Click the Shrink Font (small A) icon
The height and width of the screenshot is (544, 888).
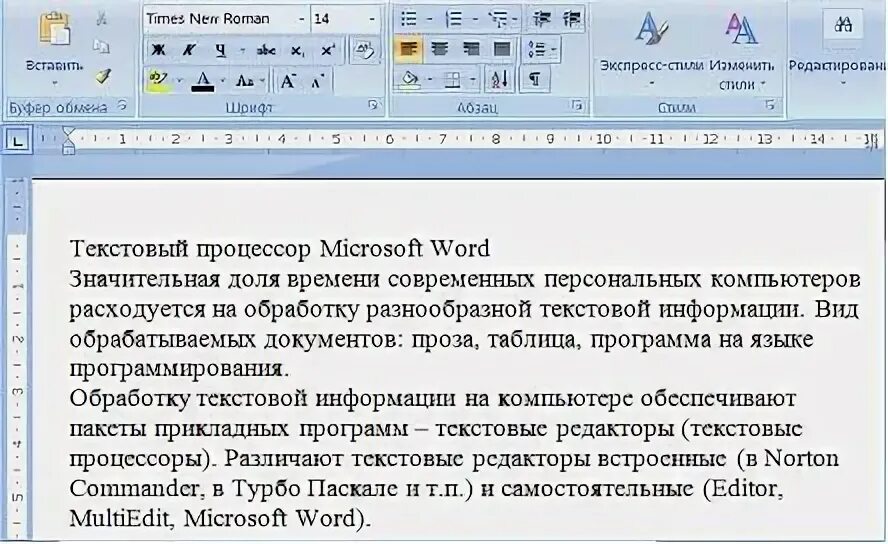(317, 82)
